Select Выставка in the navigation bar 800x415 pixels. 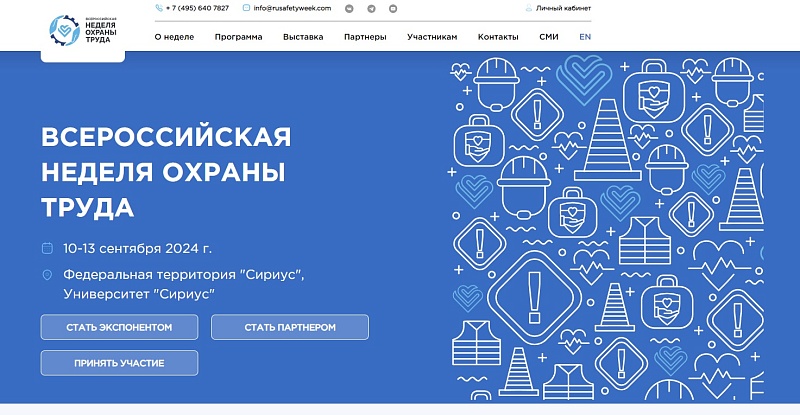303,37
